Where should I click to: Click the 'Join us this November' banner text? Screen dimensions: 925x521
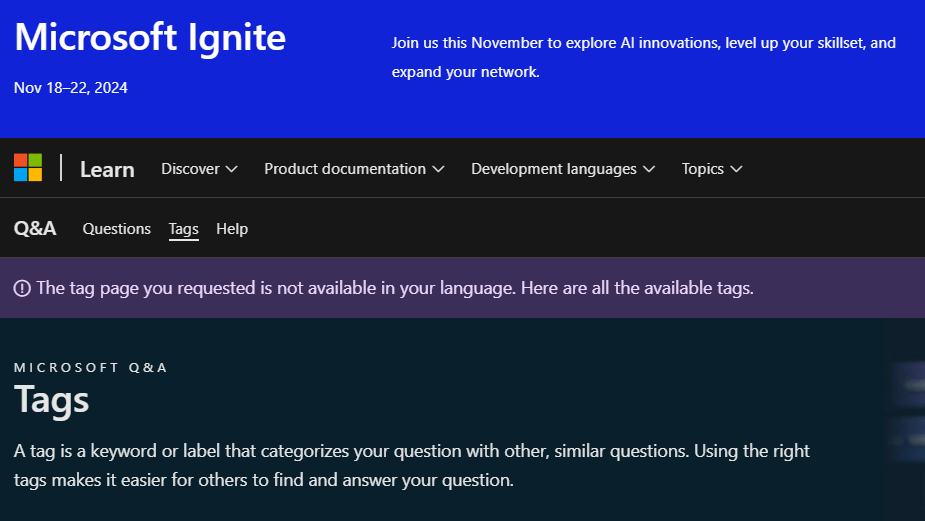644,57
